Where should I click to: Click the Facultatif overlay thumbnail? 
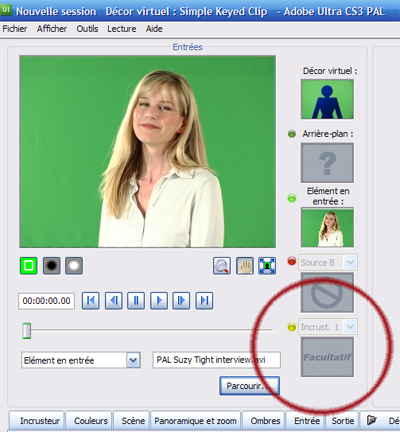(x=327, y=357)
